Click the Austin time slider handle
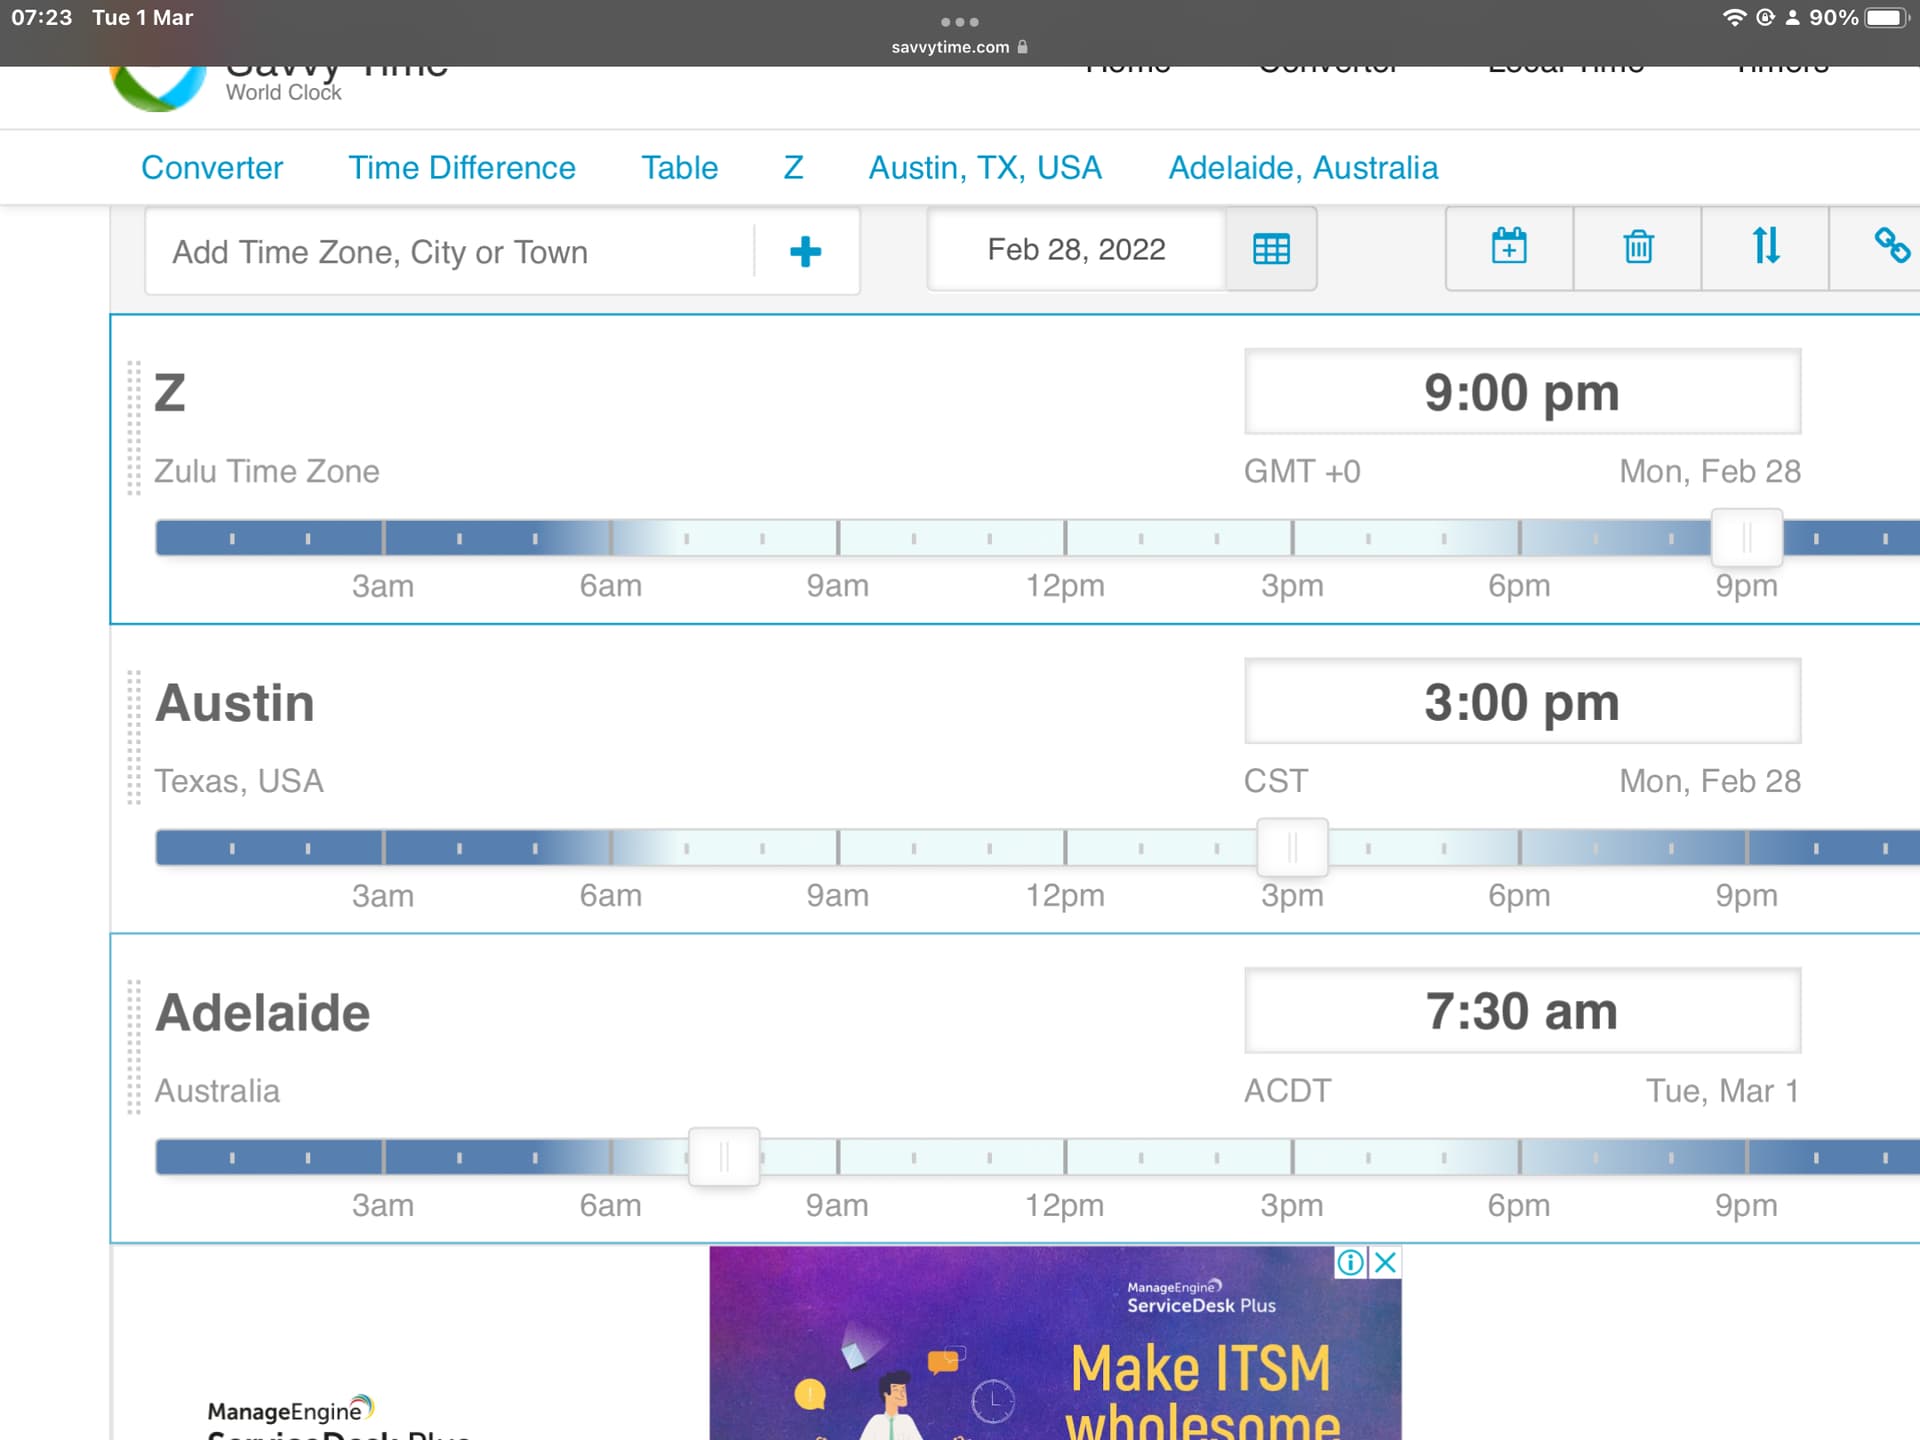Viewport: 1920px width, 1440px height. pos(1292,847)
